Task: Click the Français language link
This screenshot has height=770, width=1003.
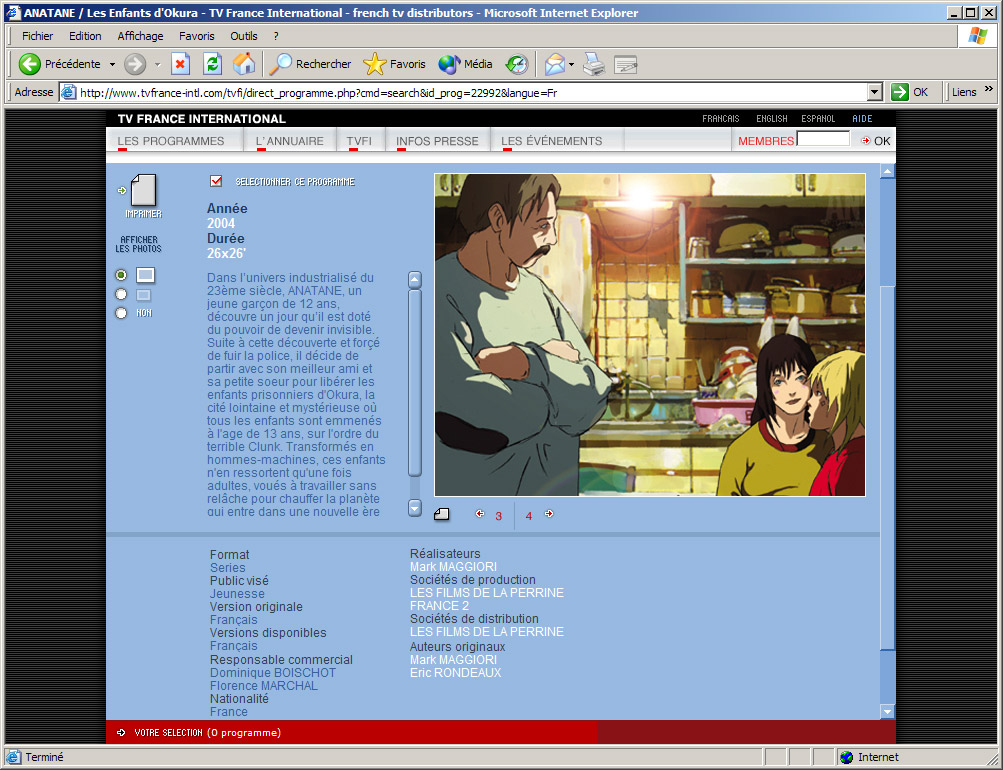Action: click(x=720, y=118)
